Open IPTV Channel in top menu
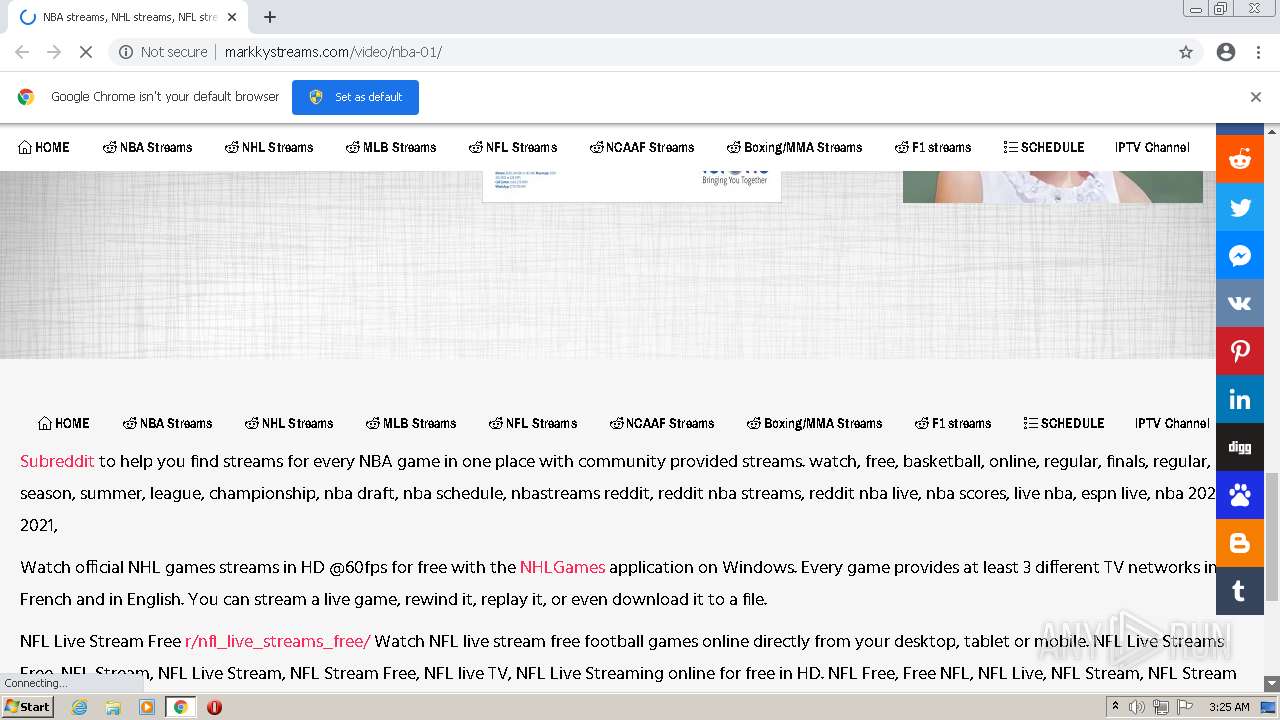The height and width of the screenshot is (720, 1280). click(1152, 147)
